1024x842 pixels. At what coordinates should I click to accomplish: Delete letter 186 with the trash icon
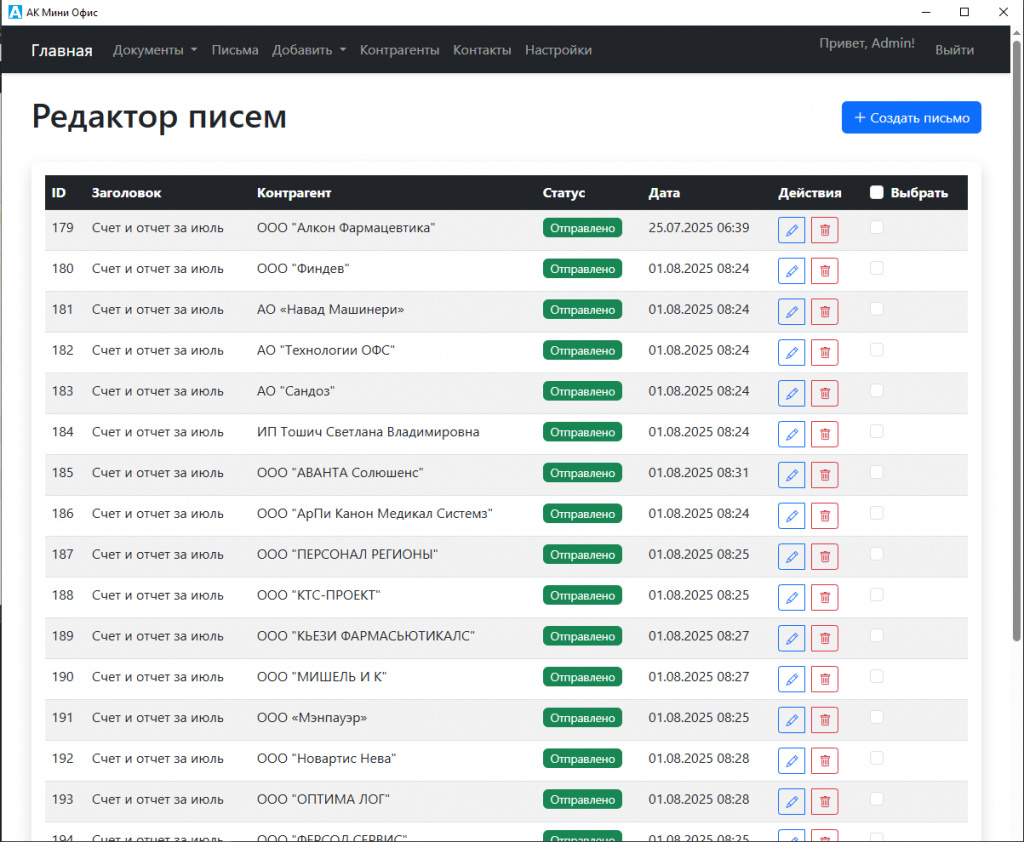pyautogui.click(x=824, y=515)
